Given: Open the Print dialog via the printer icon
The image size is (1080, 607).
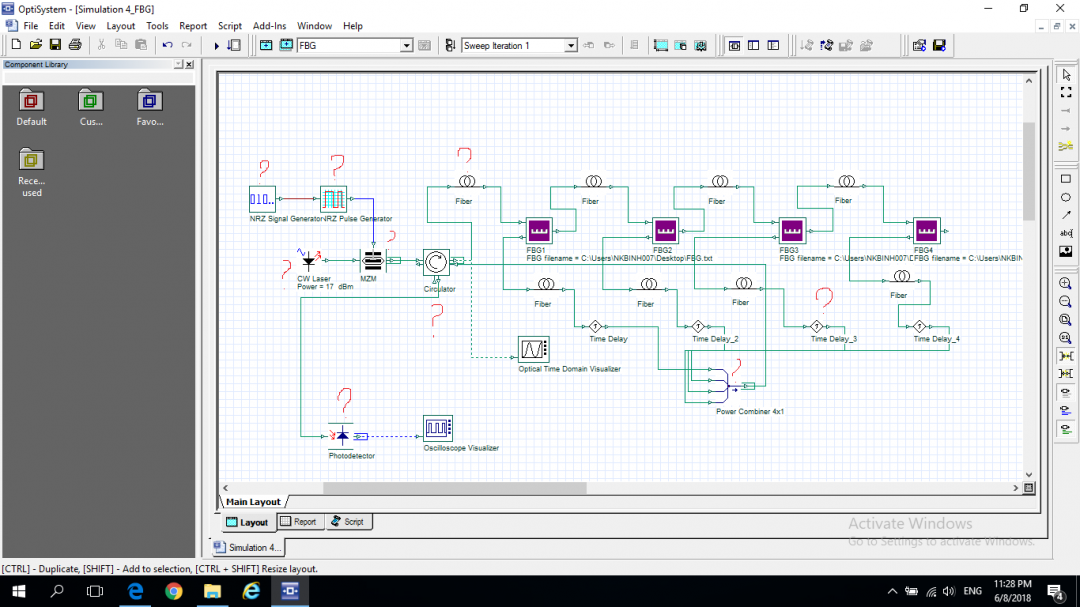Looking at the screenshot, I should pos(74,45).
